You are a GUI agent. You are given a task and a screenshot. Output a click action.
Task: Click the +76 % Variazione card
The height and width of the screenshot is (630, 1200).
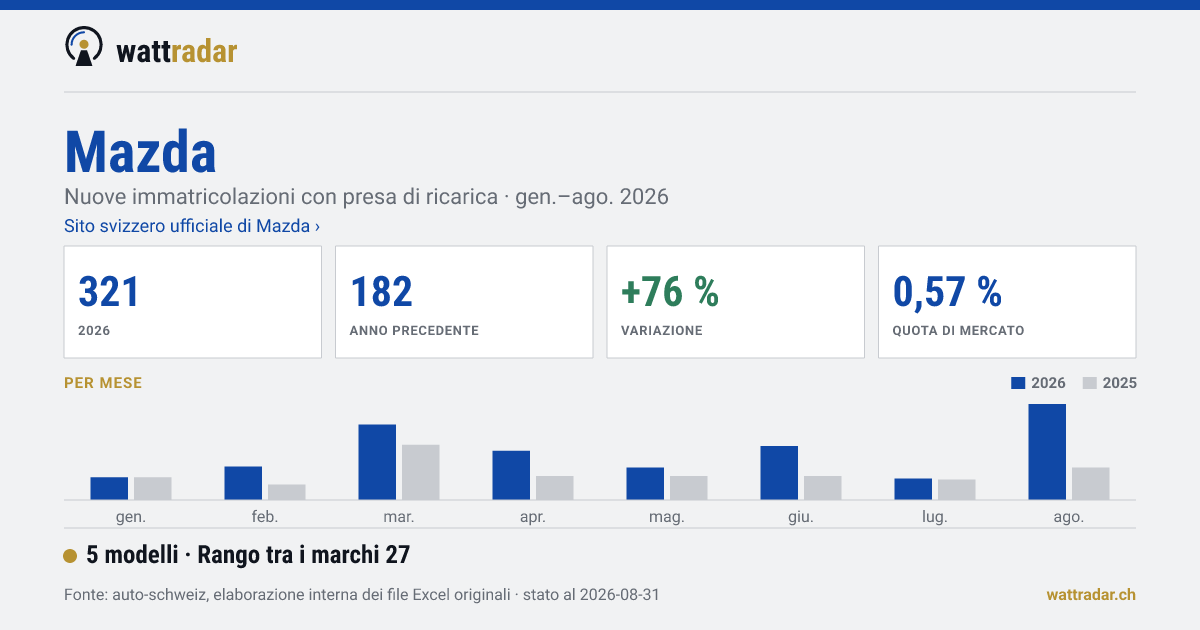736,302
